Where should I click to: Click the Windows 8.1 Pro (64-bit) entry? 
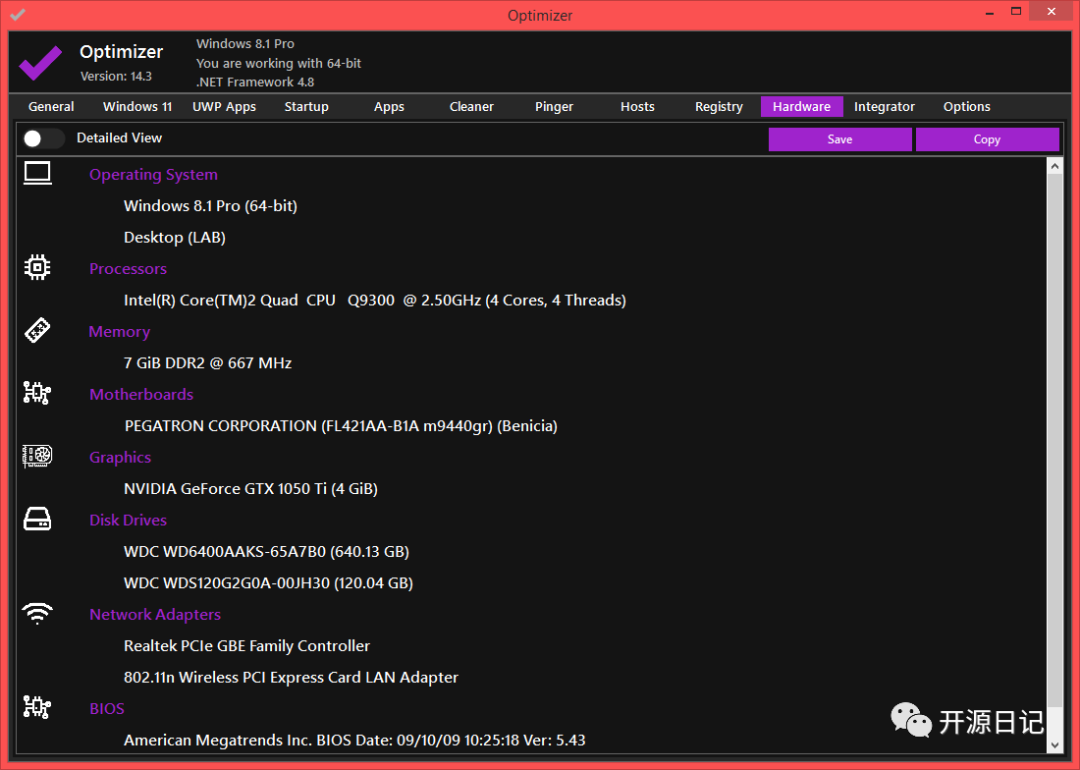tap(210, 206)
